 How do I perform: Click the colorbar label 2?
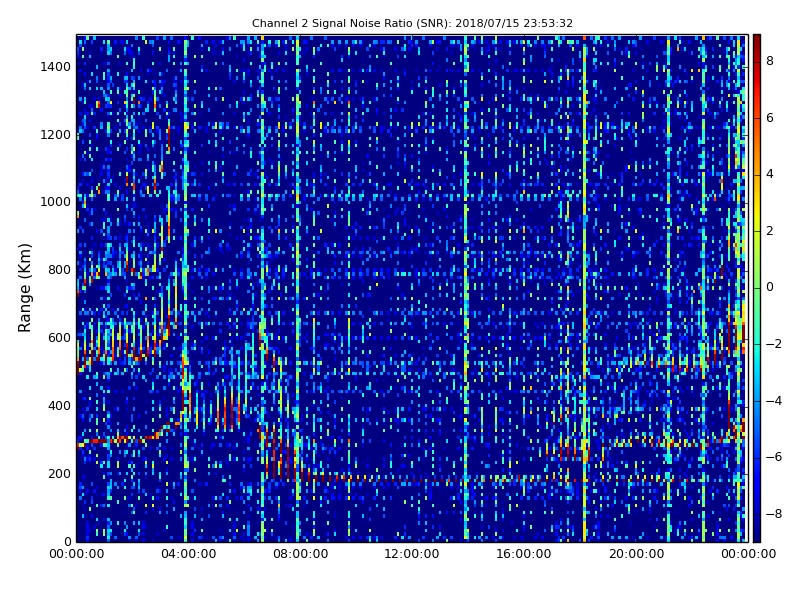coord(770,231)
